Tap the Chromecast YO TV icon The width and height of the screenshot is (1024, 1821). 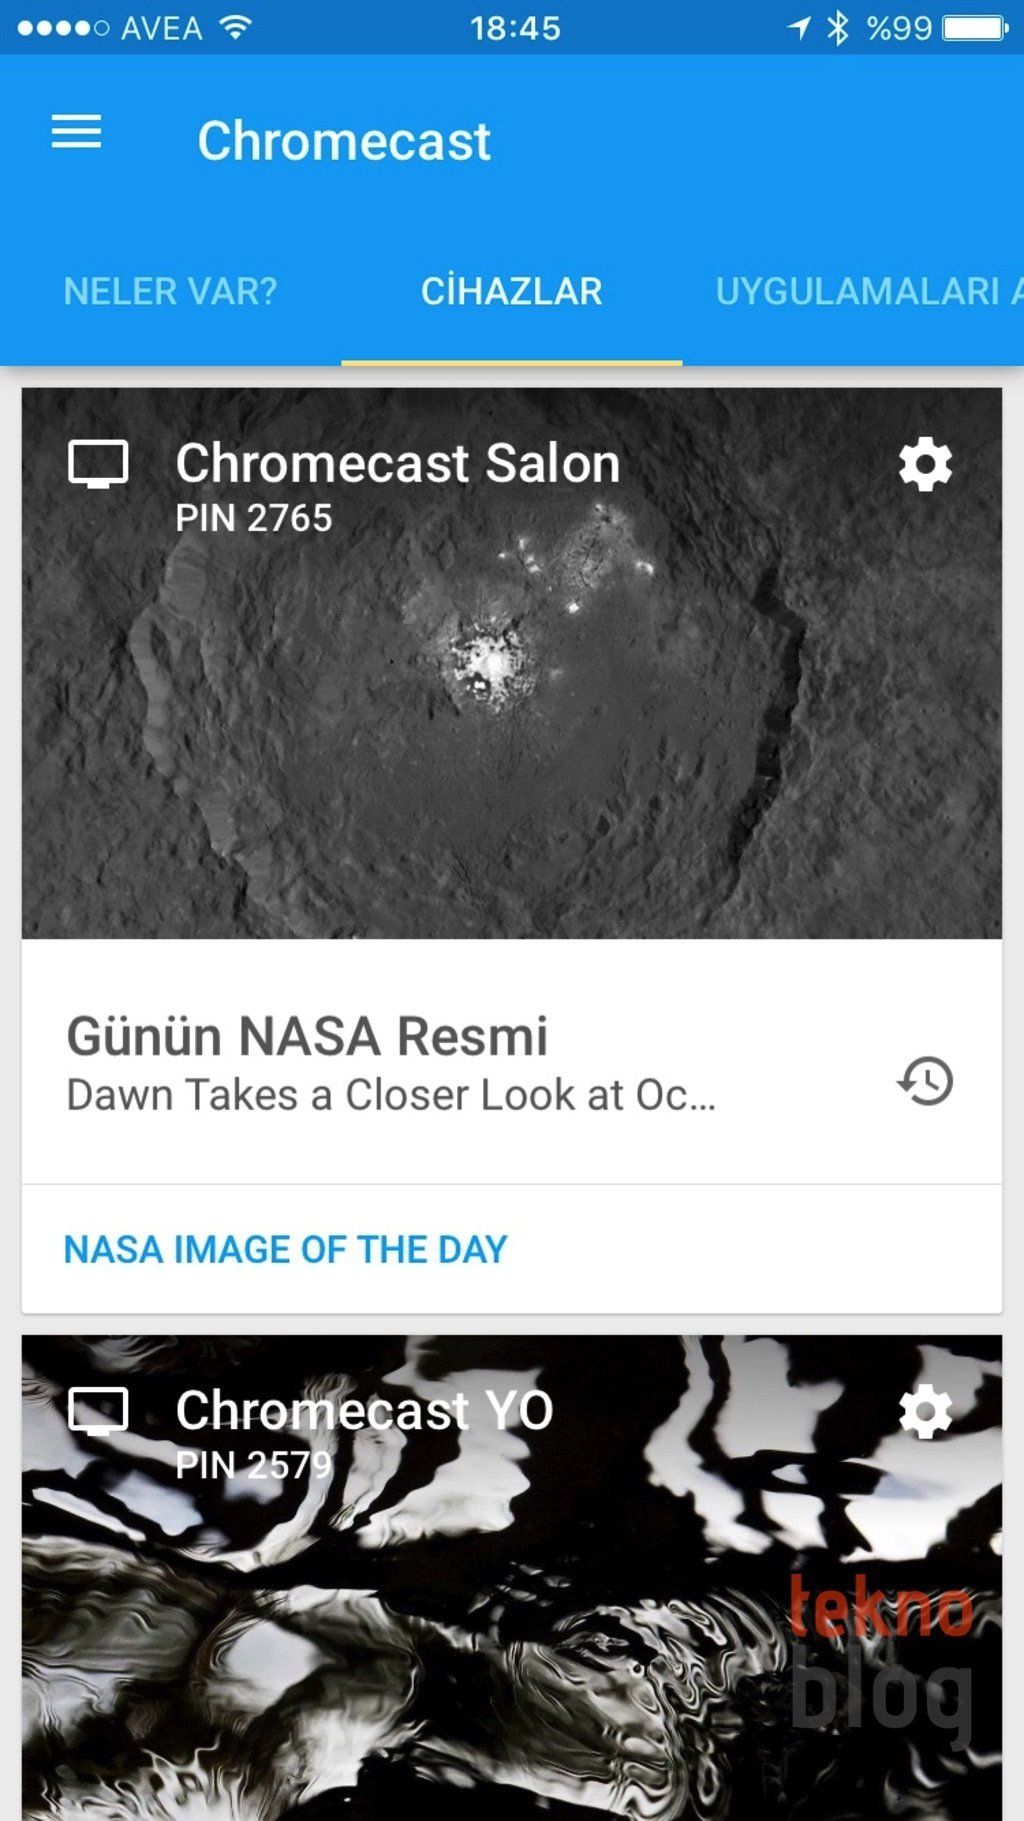pyautogui.click(x=98, y=1411)
